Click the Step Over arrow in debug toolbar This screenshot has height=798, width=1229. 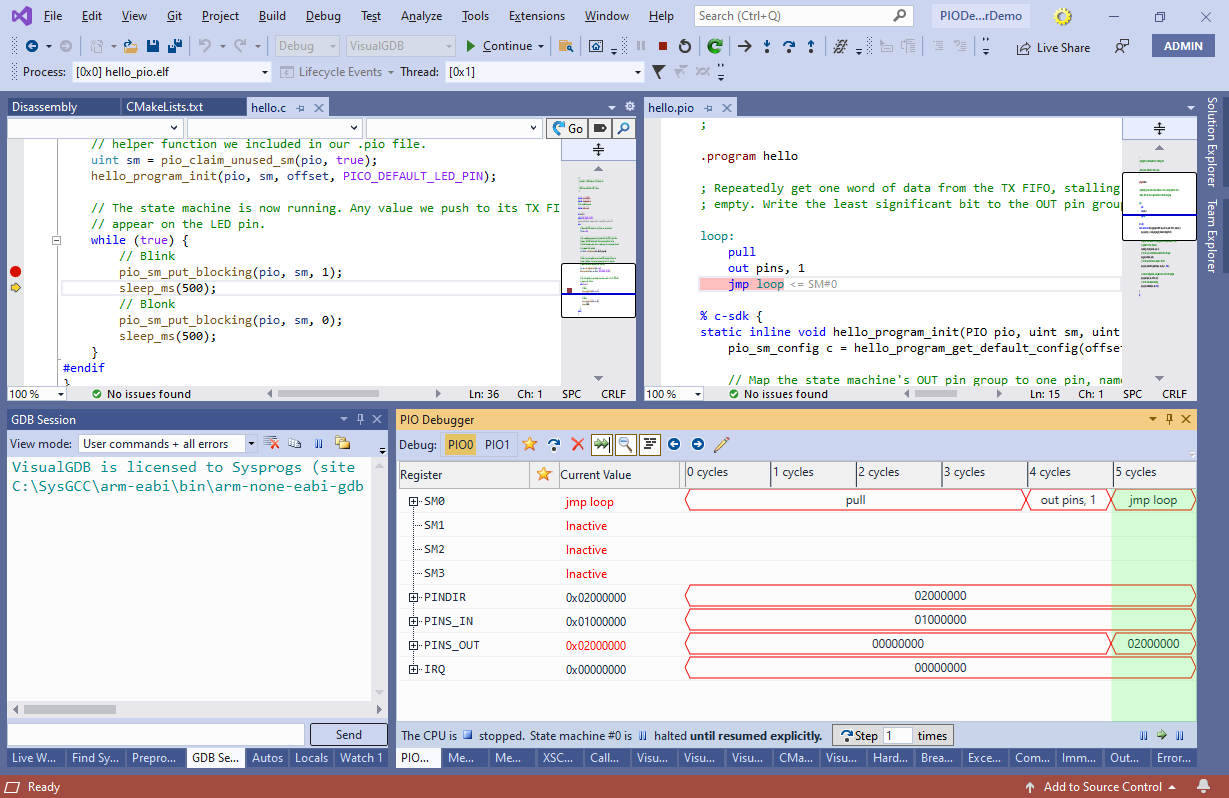[788, 46]
